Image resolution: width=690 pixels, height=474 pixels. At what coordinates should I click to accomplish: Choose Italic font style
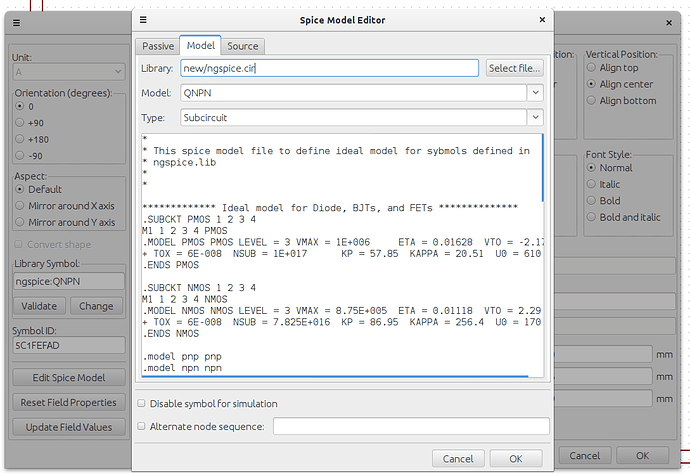[591, 184]
